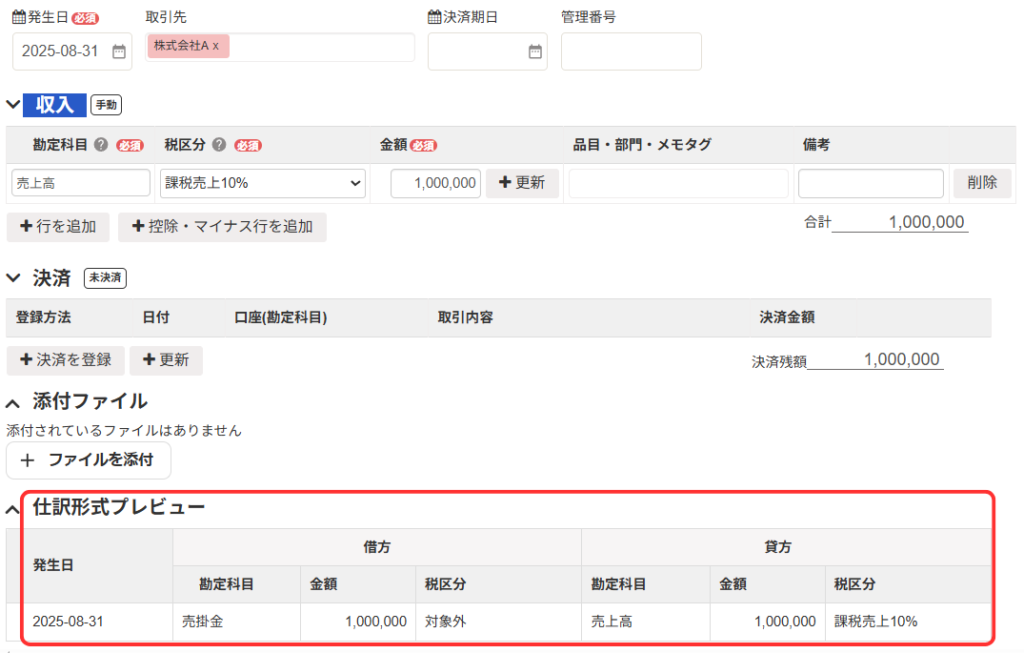Click the 管理番号 input field
Viewport: 1024px width, 653px height.
pos(631,51)
